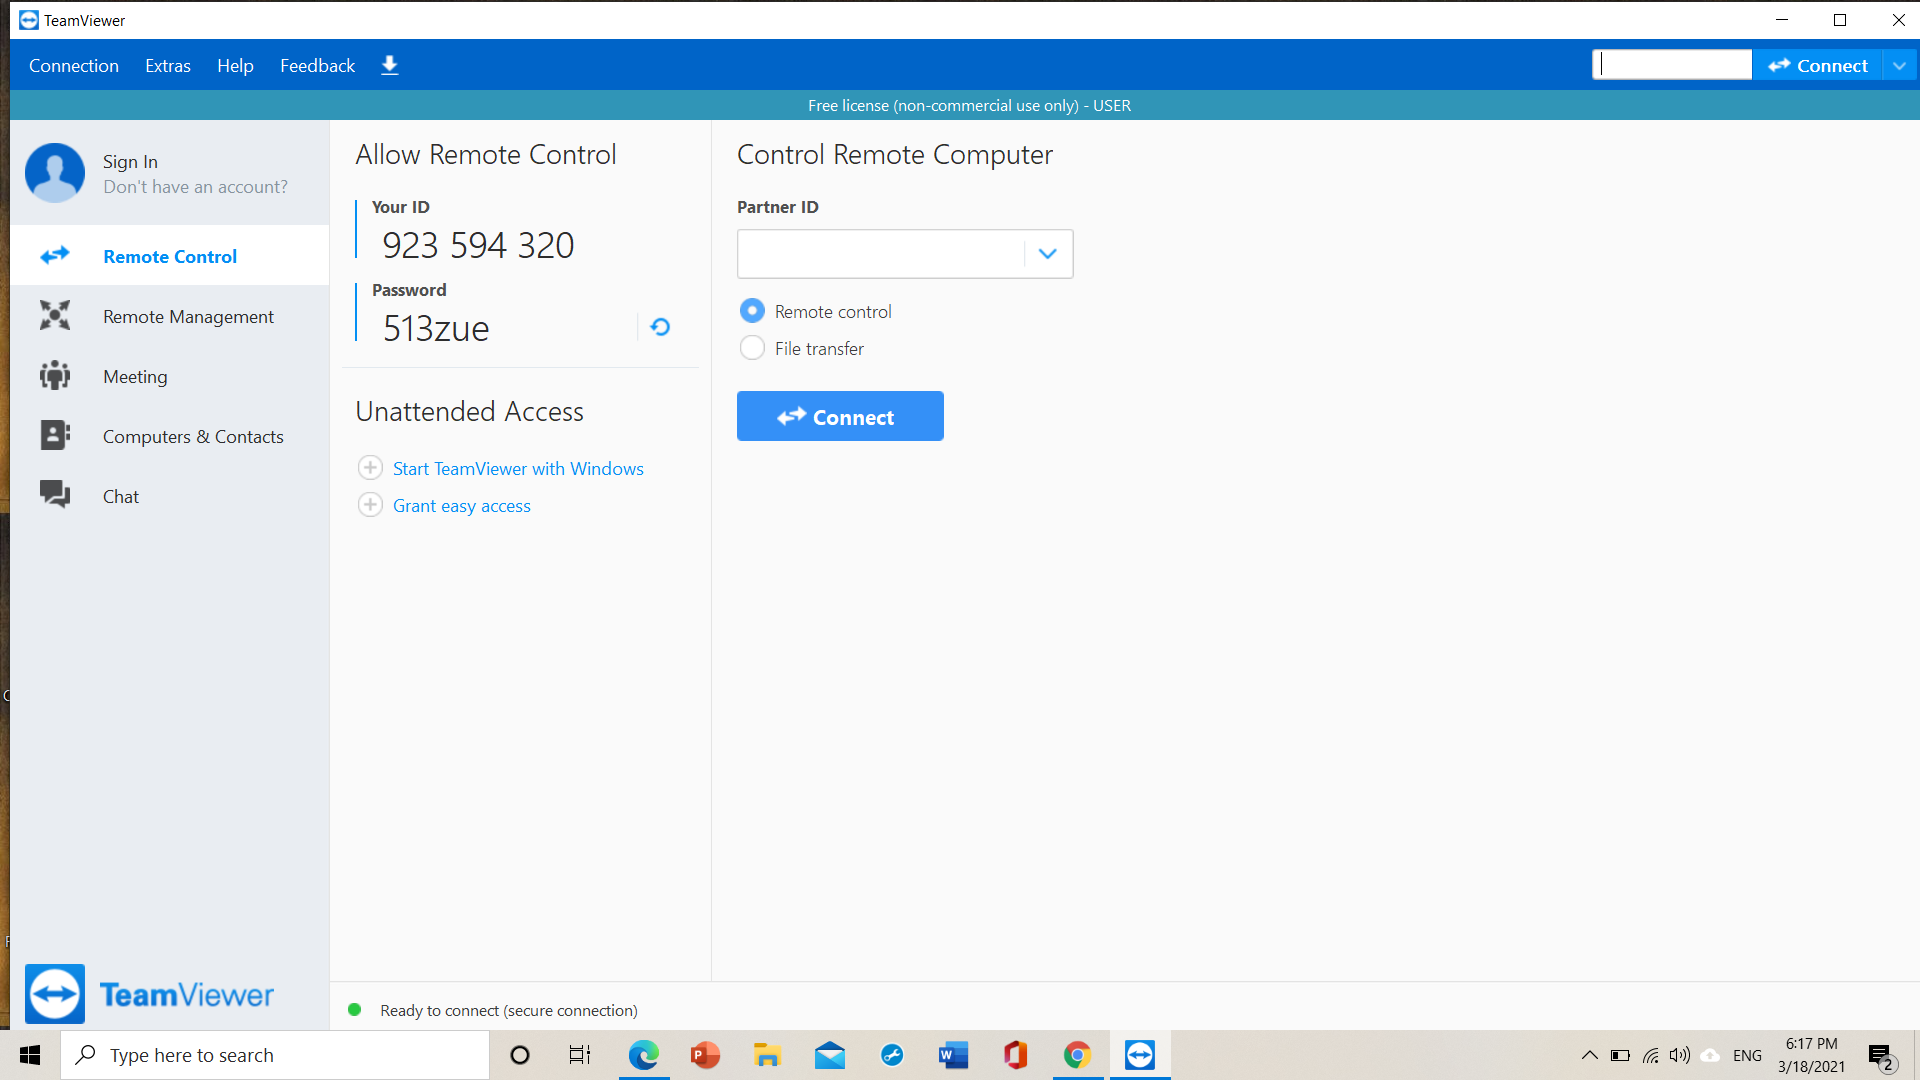The width and height of the screenshot is (1920, 1080).
Task: Click the OneDrive cloud tray icon
Action: [x=1711, y=1055]
